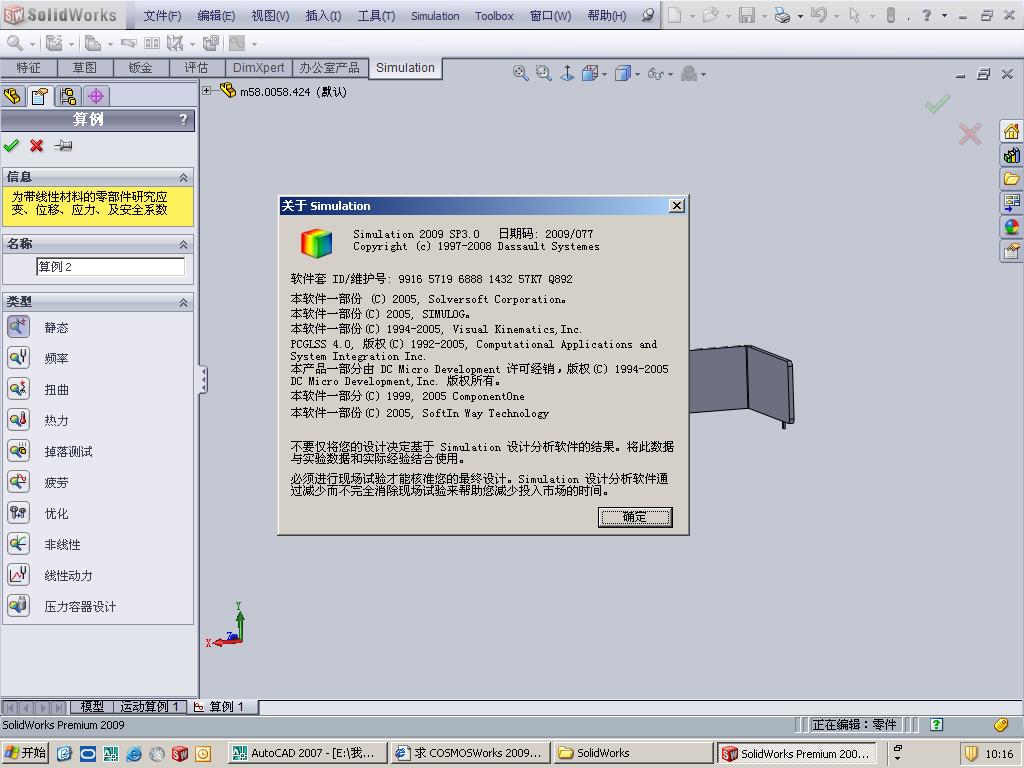The height and width of the screenshot is (768, 1024).
Task: Collapse the 名称 section
Action: [x=184, y=244]
